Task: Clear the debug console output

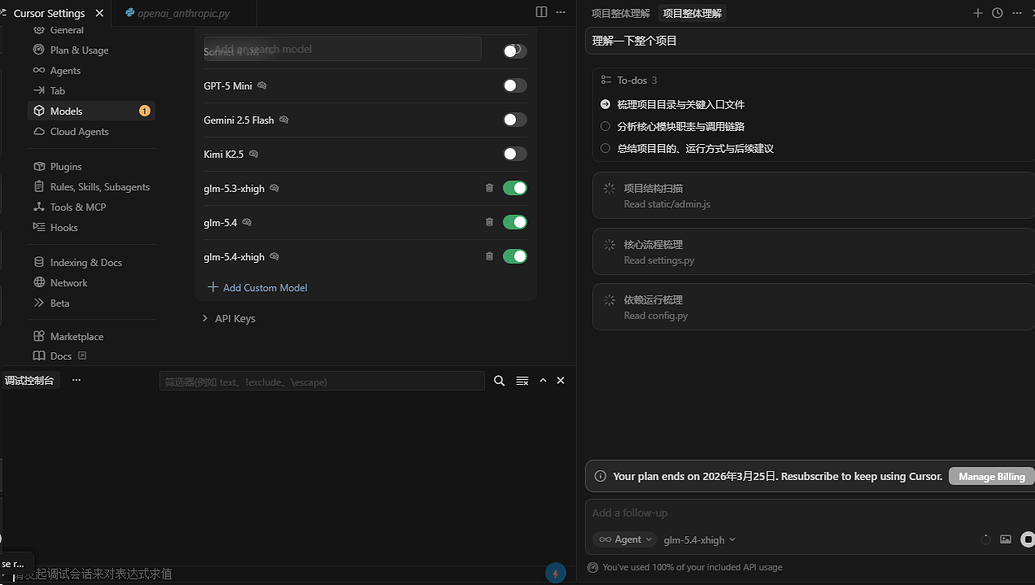Action: 522,381
